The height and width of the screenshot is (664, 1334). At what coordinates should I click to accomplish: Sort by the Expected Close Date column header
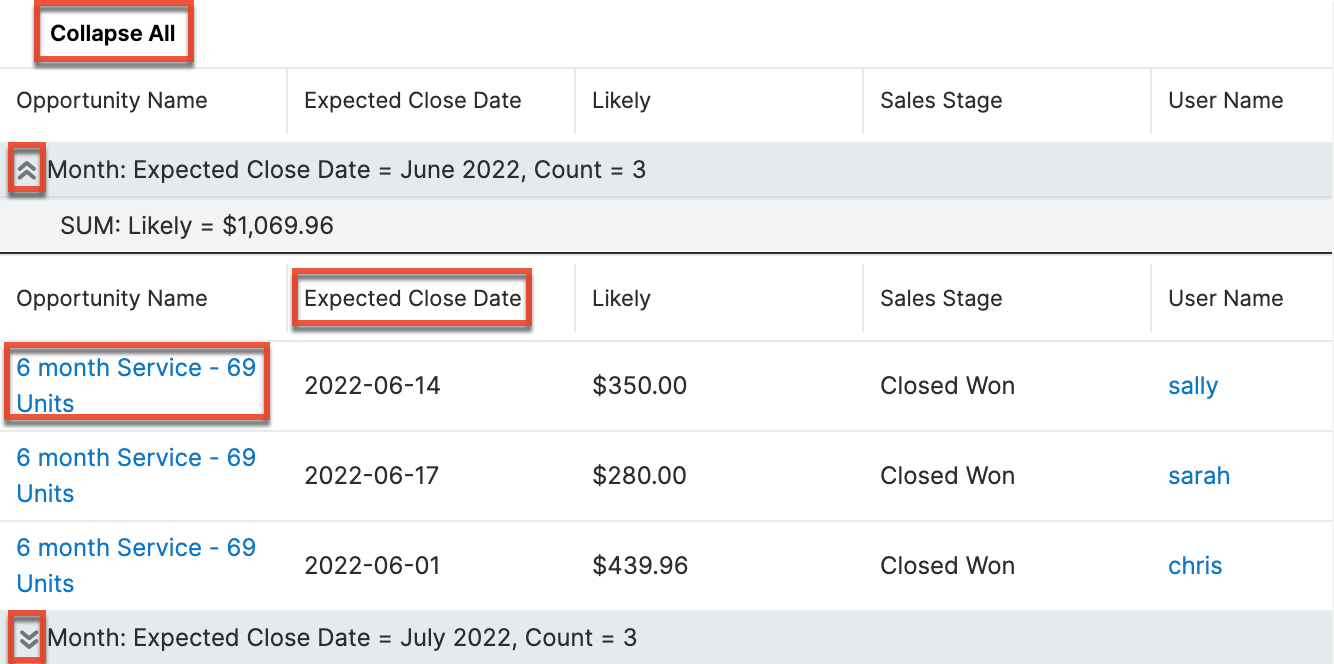(x=410, y=298)
